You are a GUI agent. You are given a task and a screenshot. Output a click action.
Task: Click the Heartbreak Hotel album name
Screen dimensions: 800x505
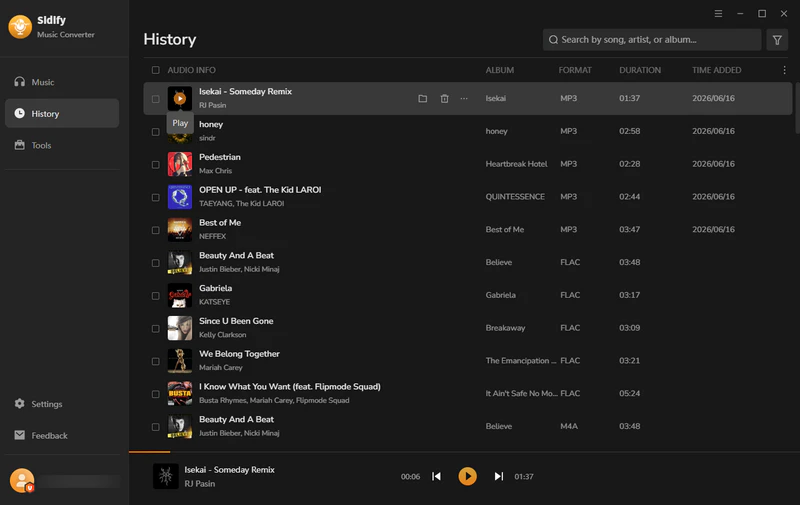(516, 164)
